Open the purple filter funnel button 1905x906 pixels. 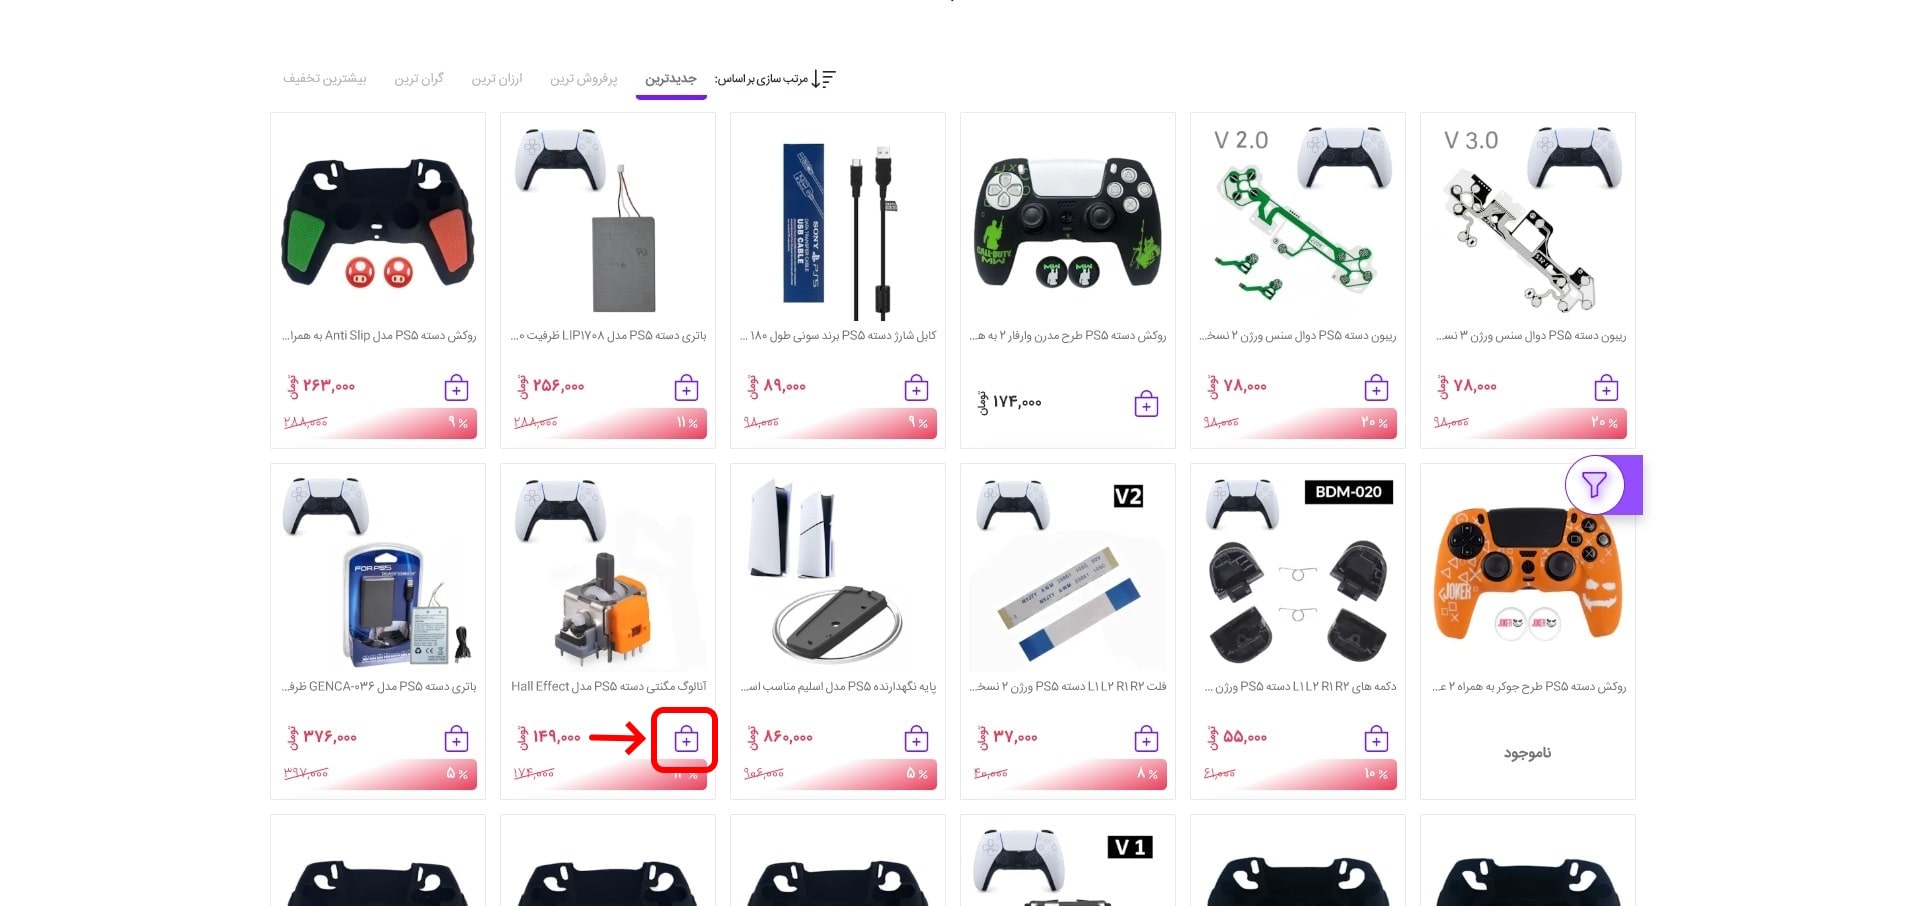click(1594, 485)
